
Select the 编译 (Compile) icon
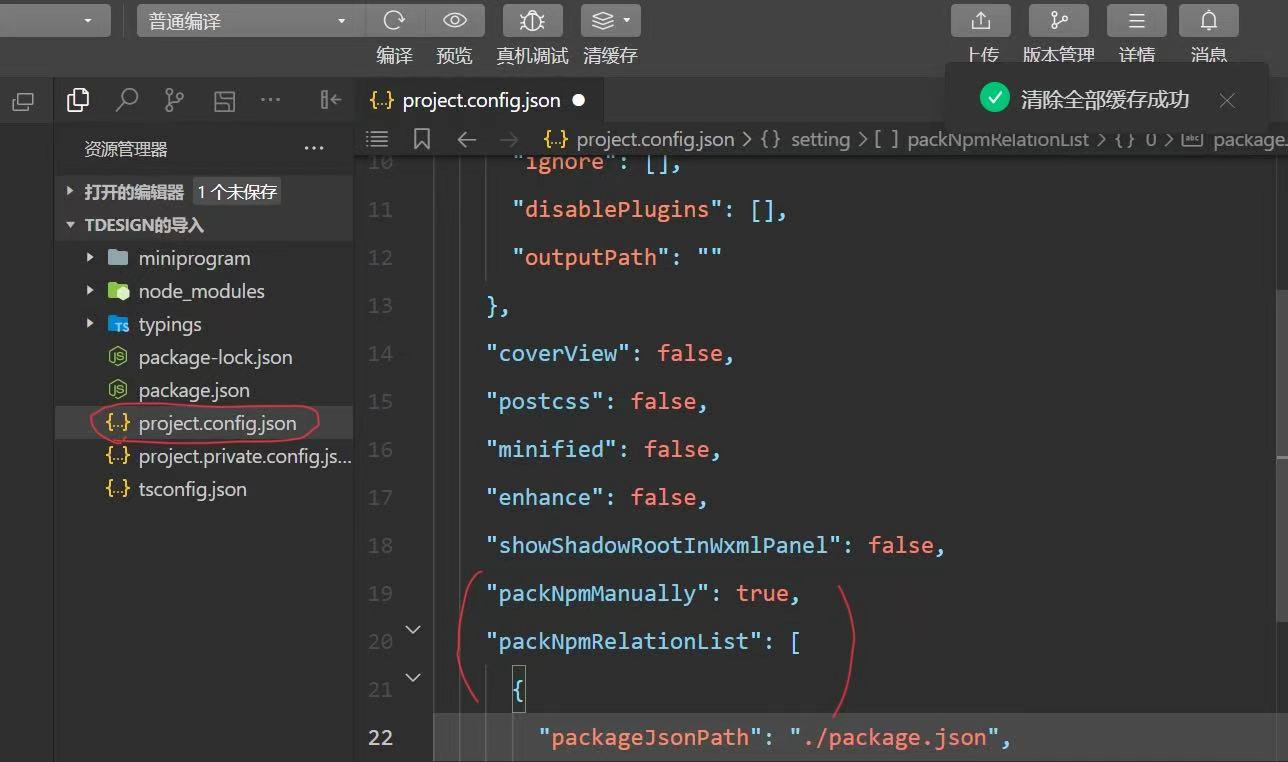pos(394,19)
